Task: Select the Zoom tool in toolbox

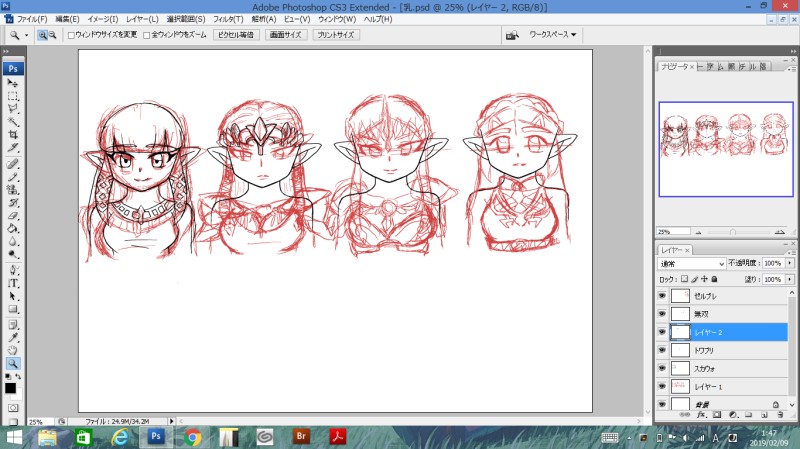Action: coord(13,363)
